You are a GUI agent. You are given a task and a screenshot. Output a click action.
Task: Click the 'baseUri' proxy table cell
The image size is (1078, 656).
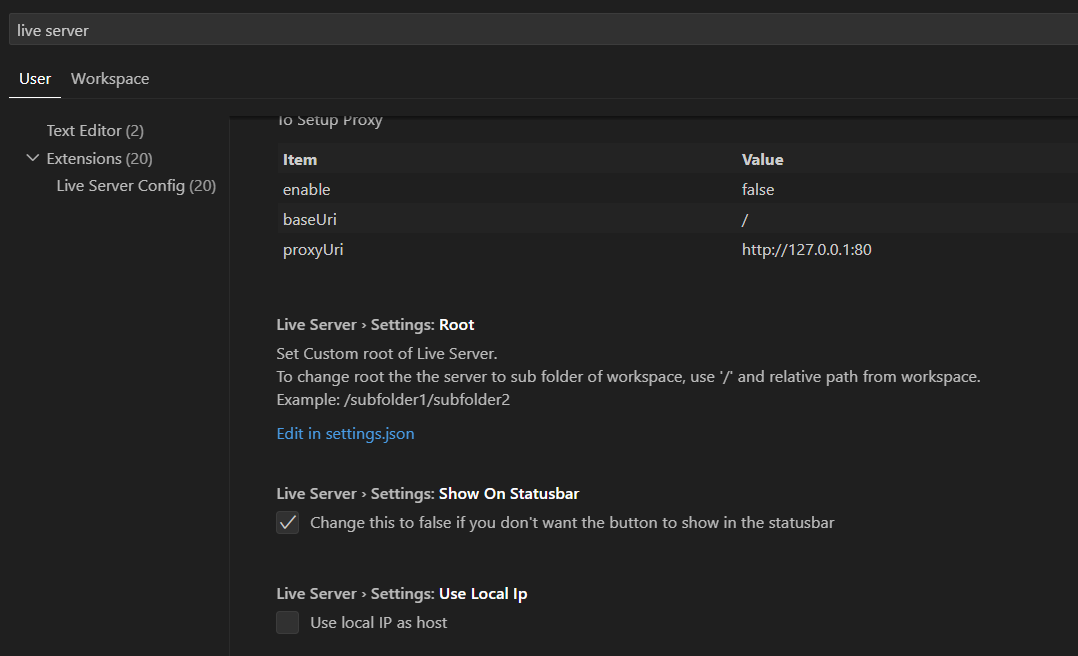309,219
